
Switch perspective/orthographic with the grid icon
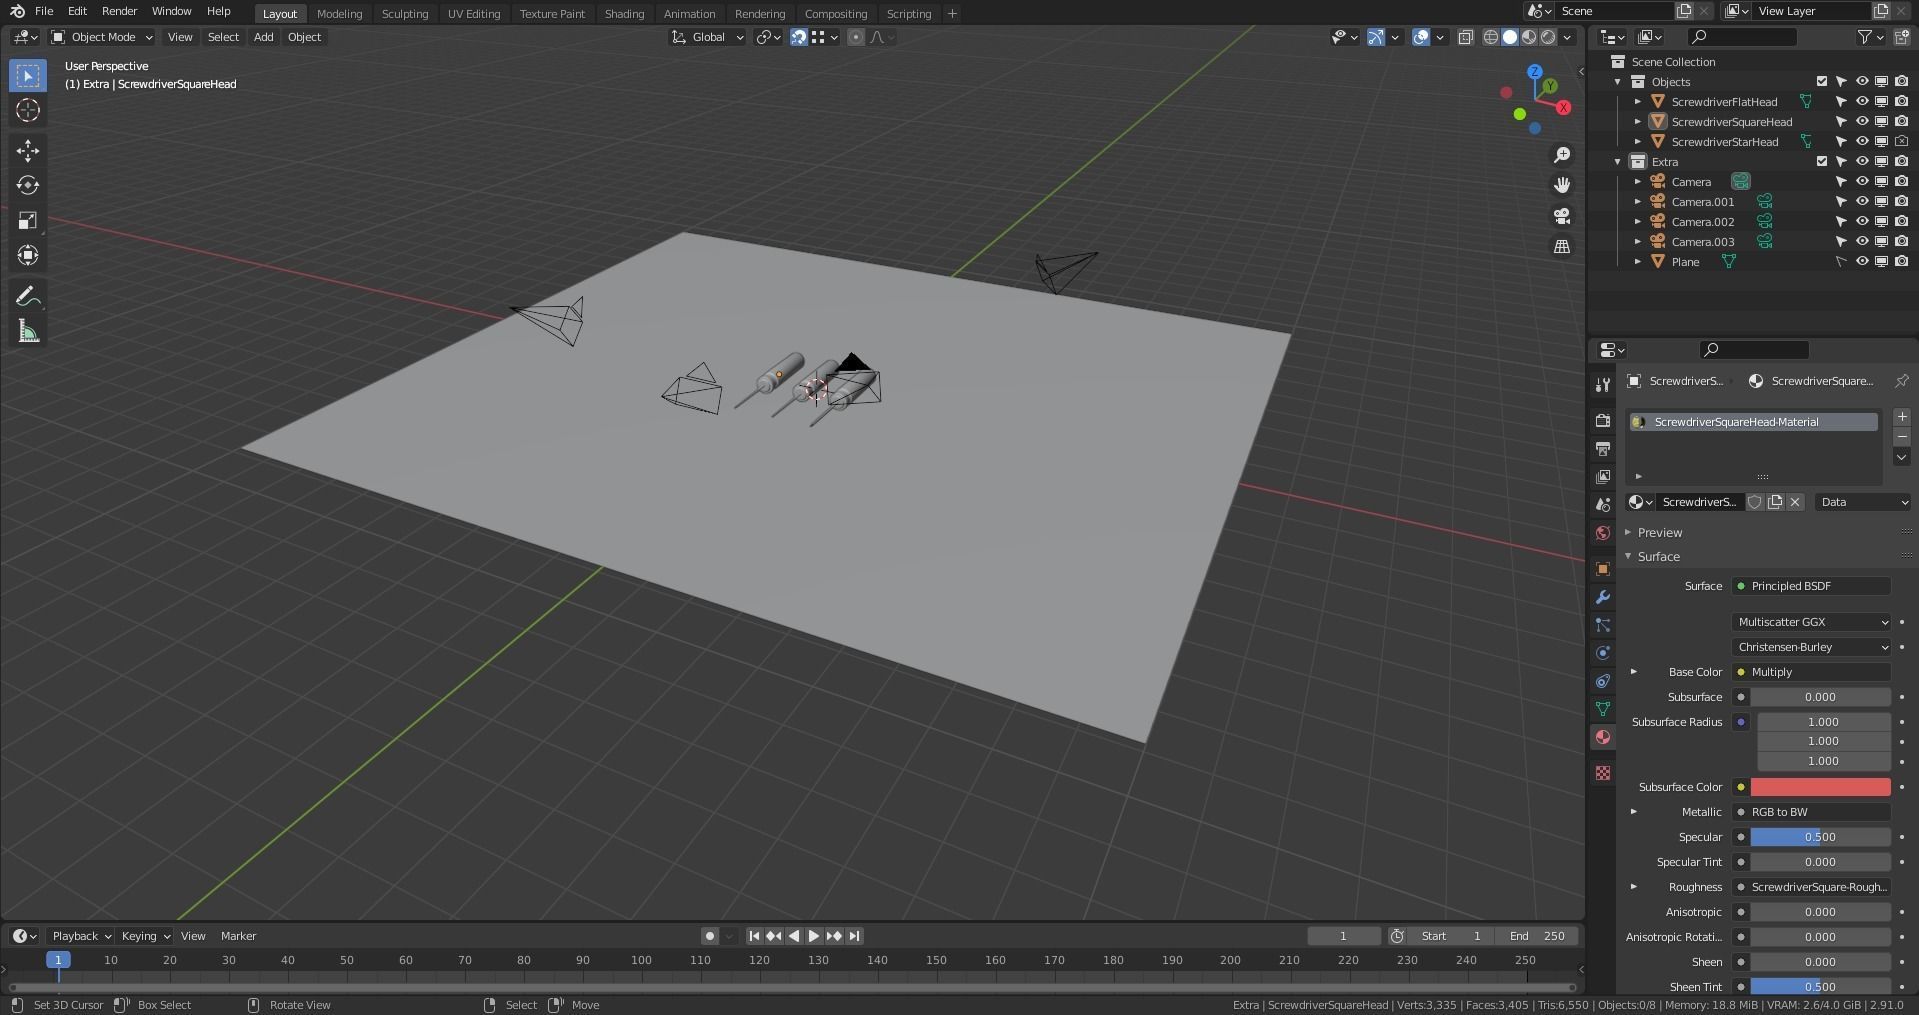point(1562,246)
